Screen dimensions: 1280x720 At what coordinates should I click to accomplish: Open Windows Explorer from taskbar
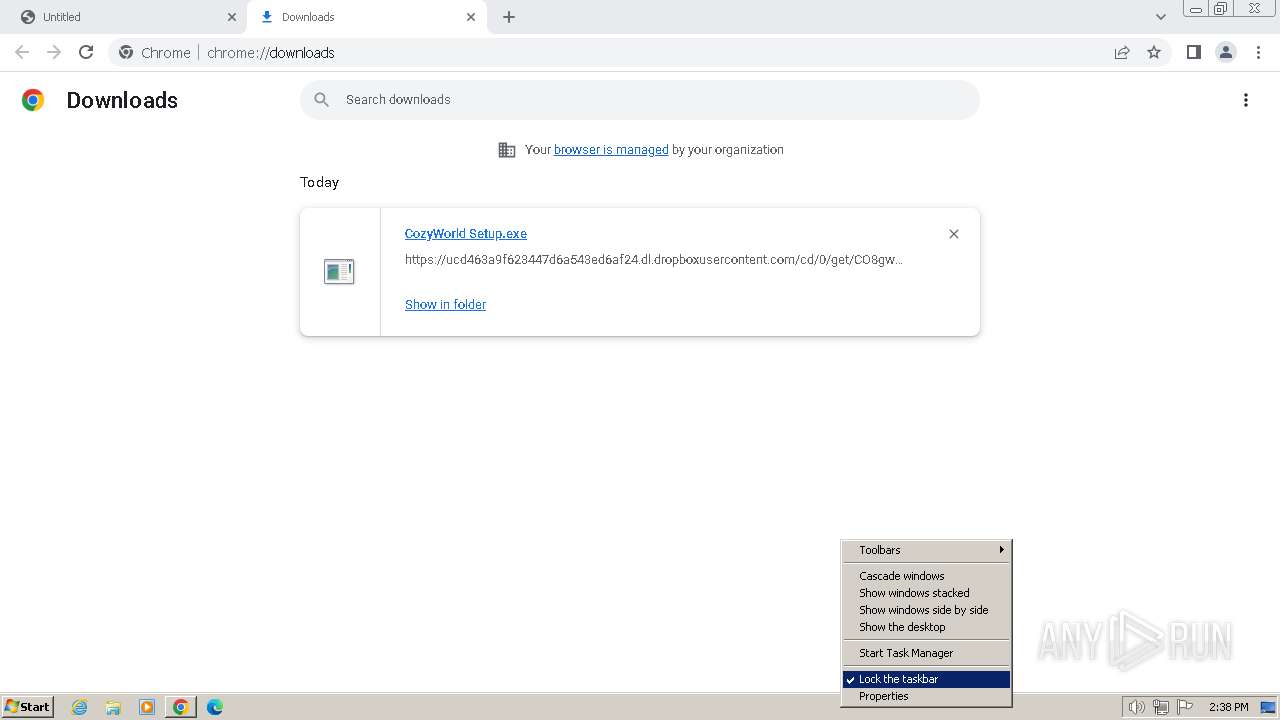[113, 707]
